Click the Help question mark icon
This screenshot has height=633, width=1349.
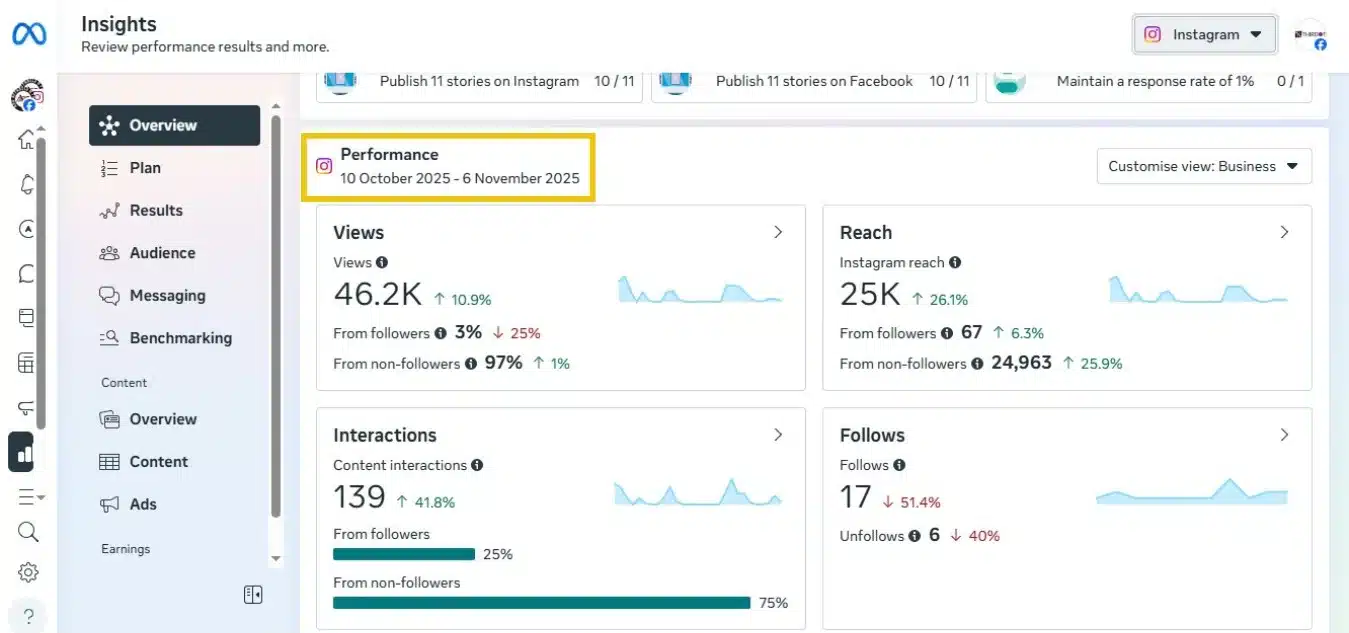tap(28, 615)
